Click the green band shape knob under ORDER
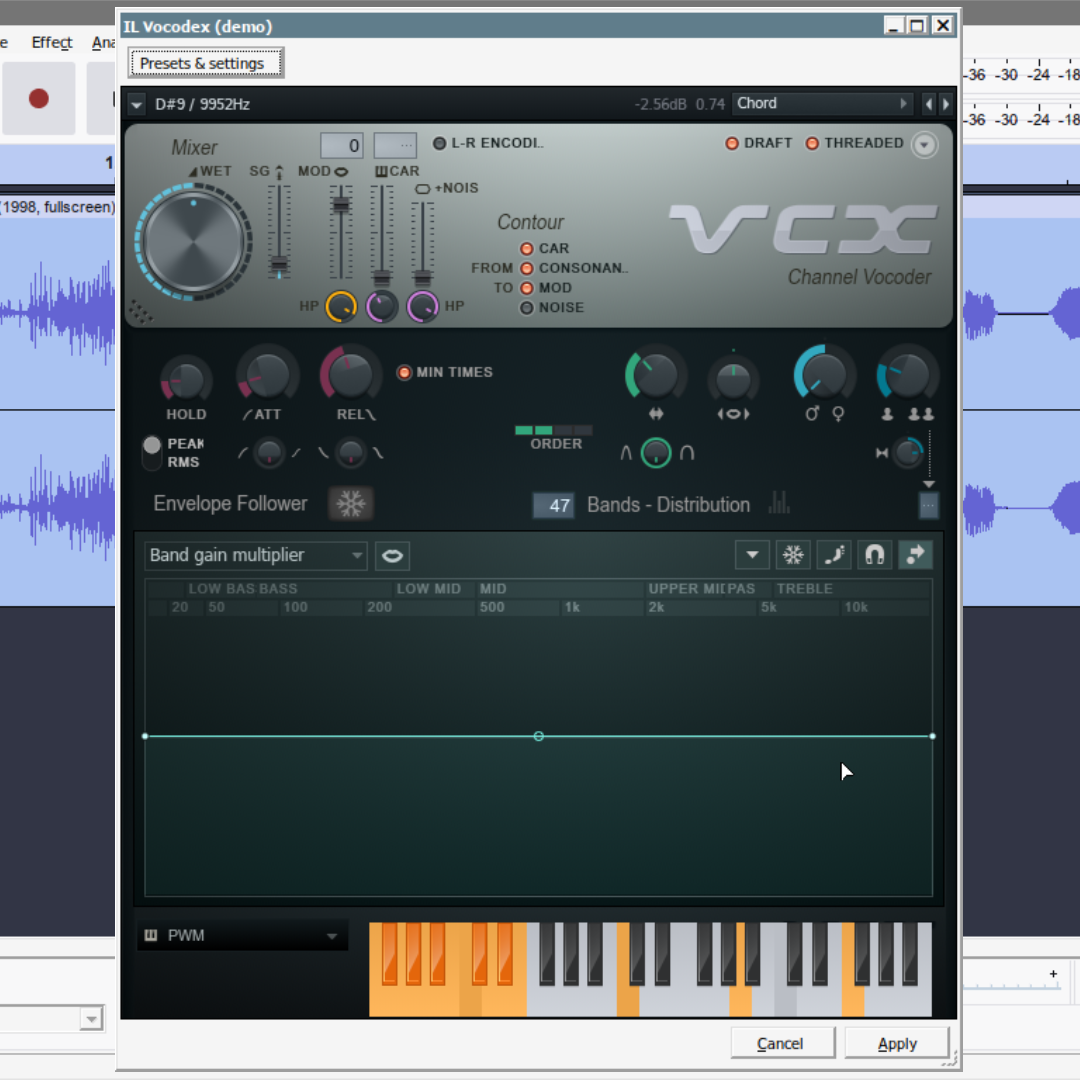 pos(656,453)
